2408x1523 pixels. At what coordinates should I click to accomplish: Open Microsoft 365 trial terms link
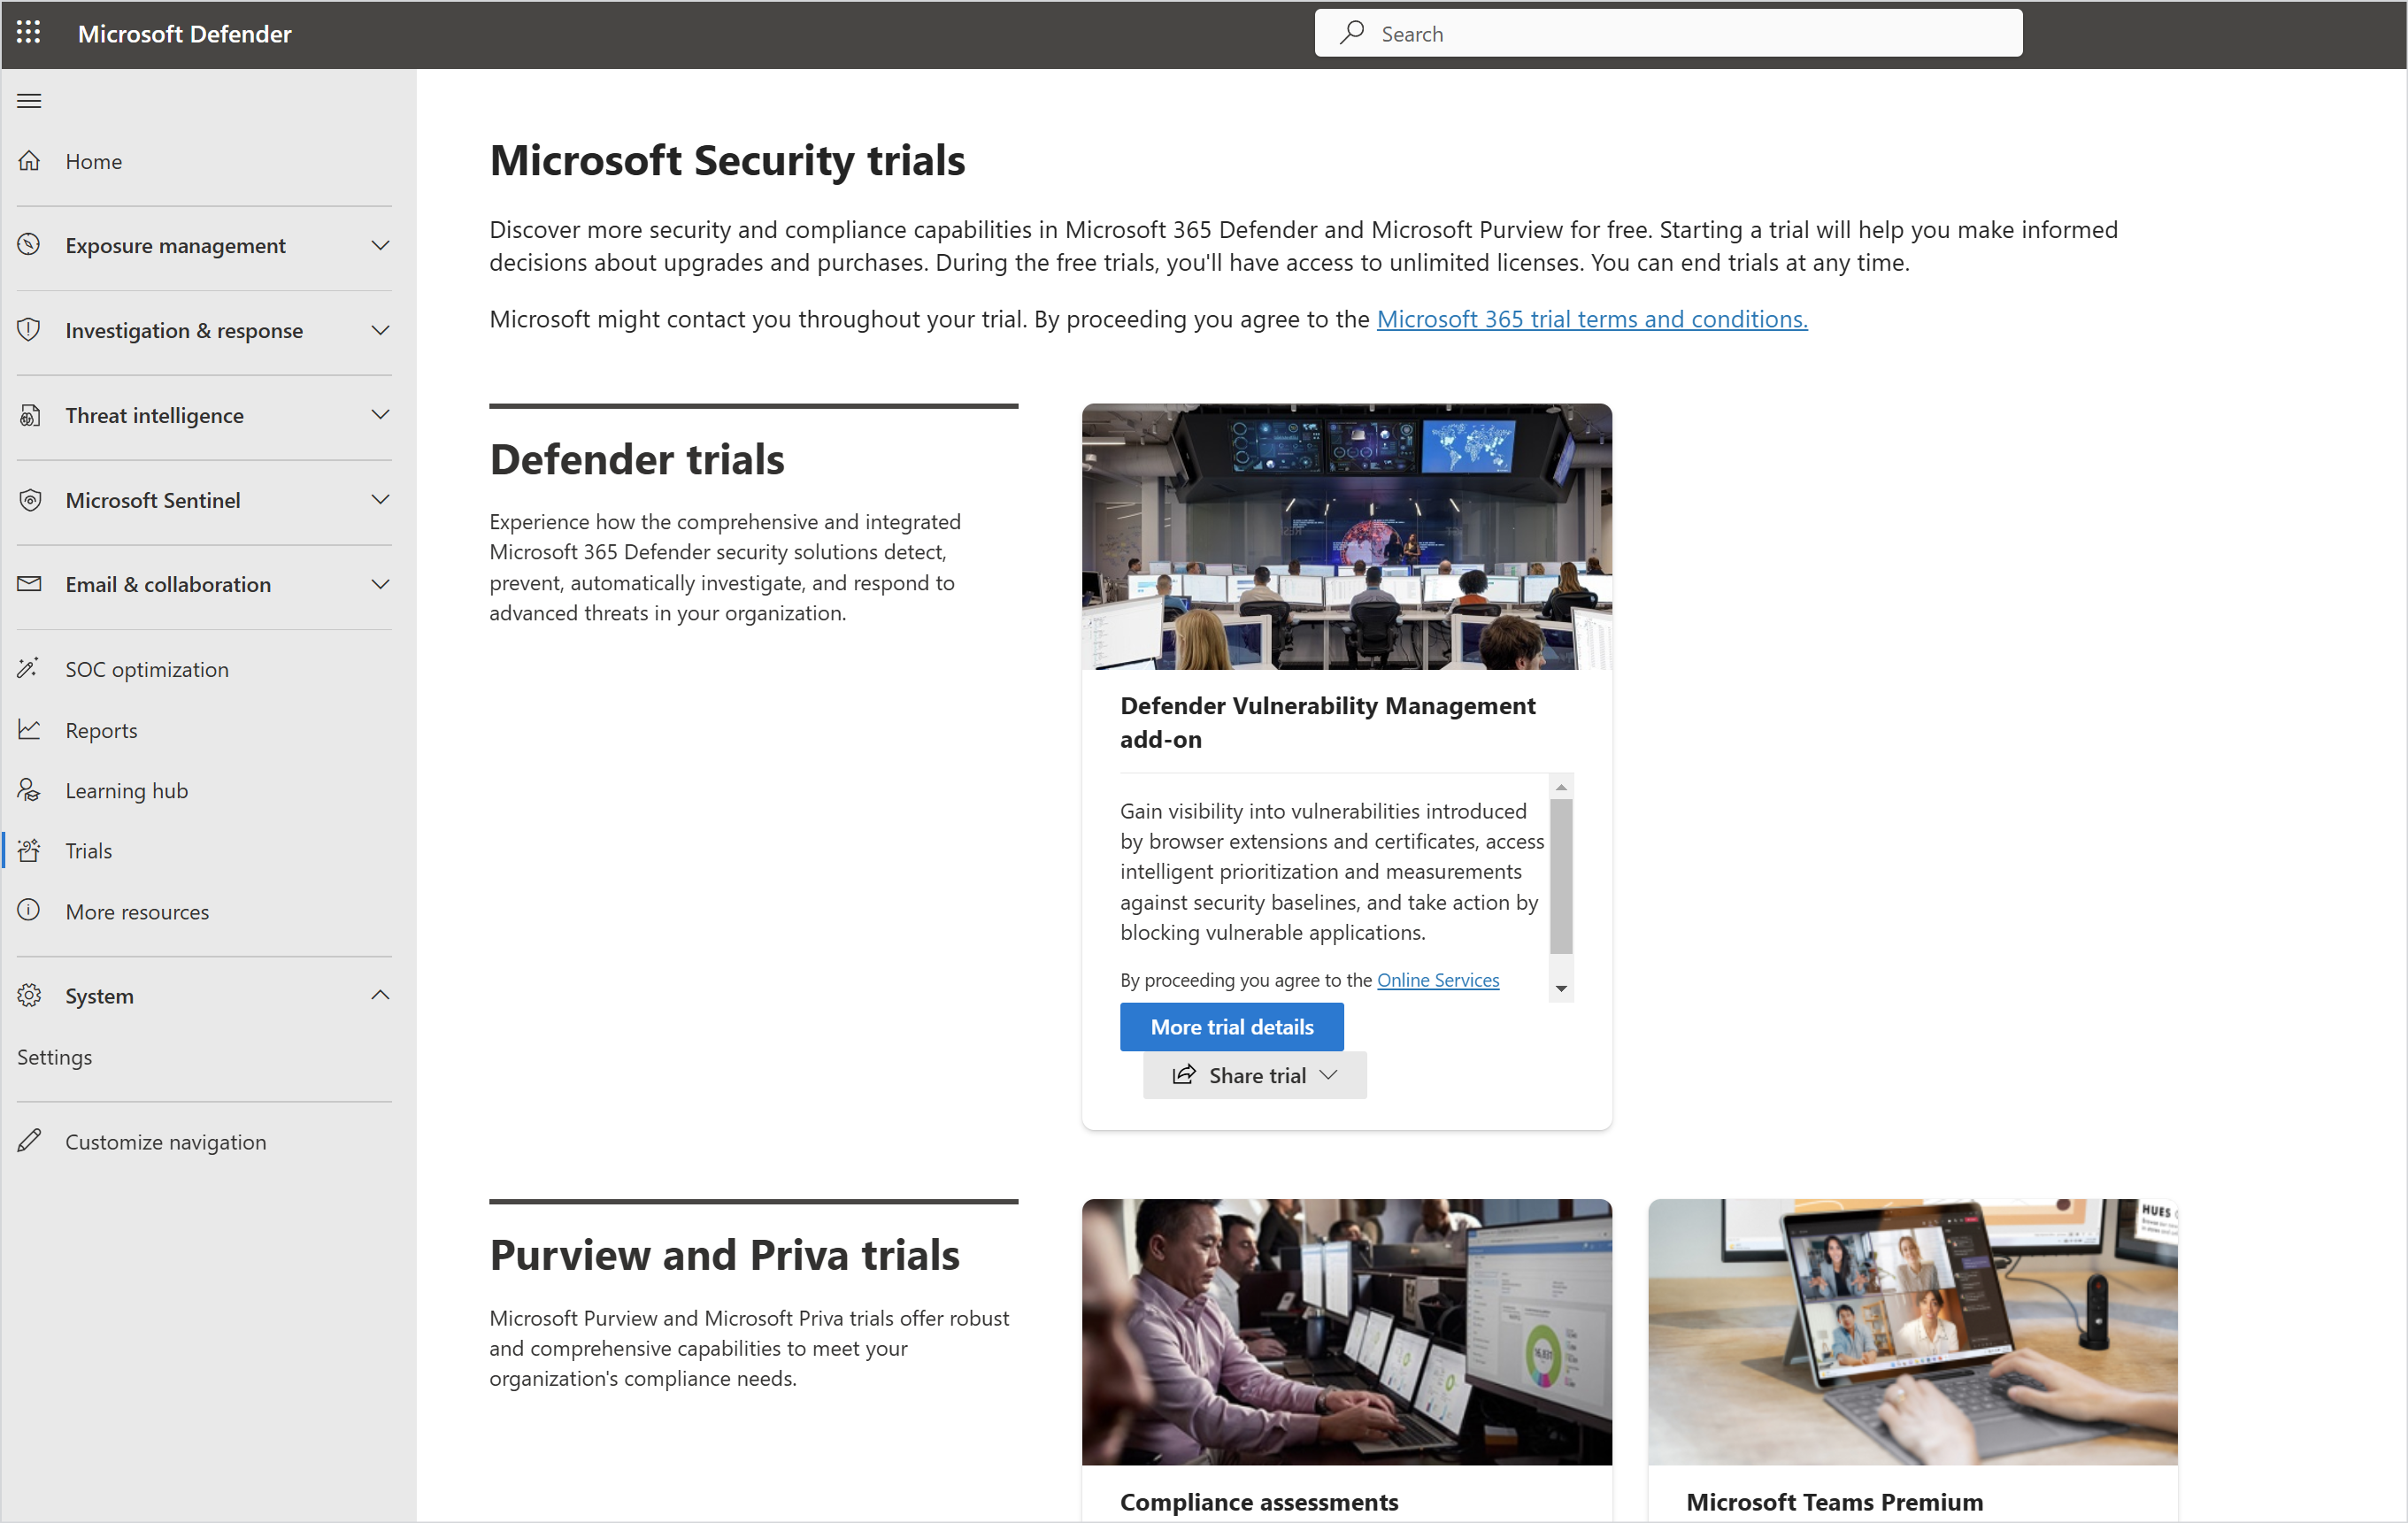click(x=1591, y=319)
